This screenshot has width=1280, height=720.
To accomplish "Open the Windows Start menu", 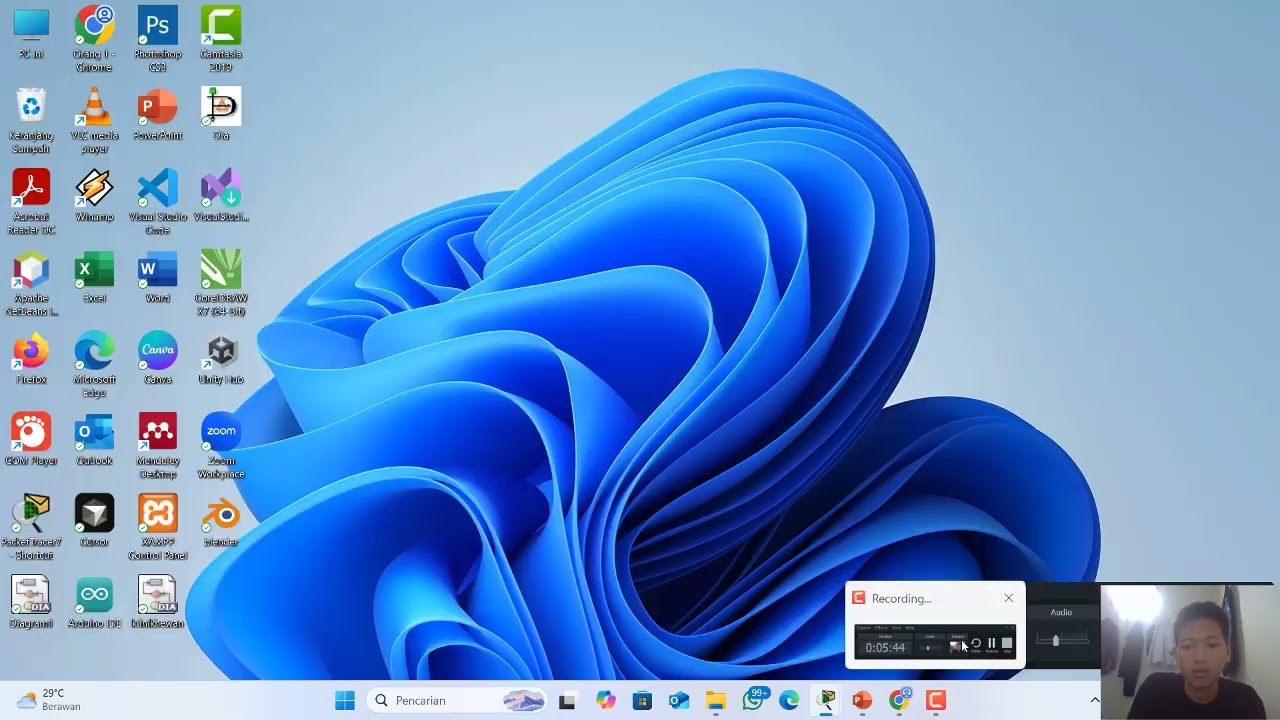I will [345, 700].
